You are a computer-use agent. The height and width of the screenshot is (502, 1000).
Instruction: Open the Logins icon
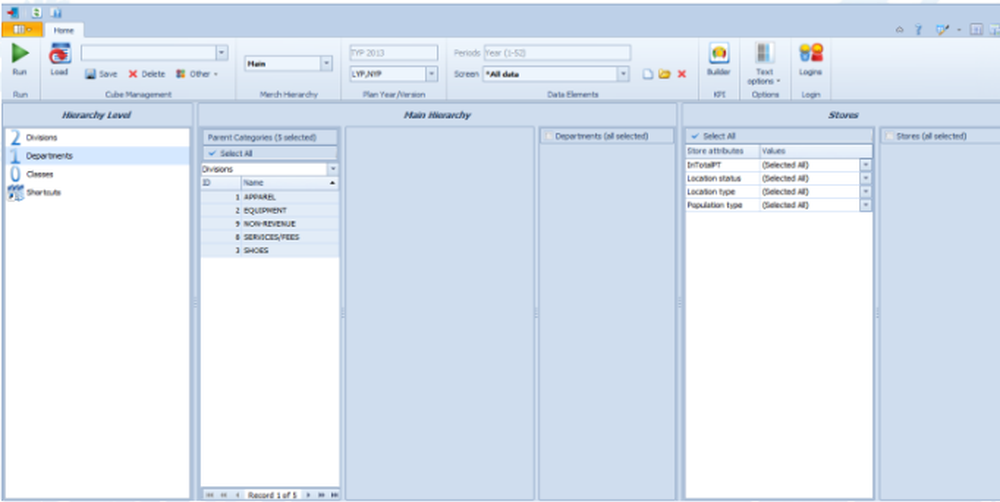coord(811,53)
